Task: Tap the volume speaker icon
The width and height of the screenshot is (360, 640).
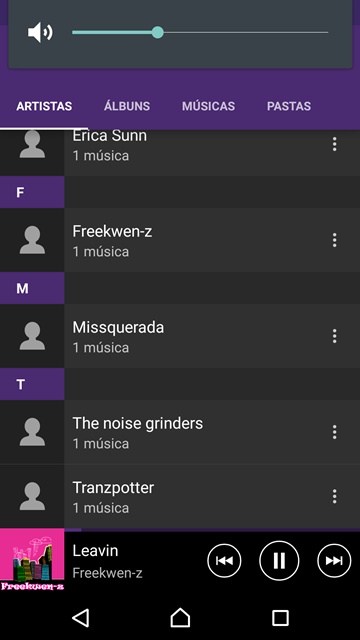Action: [x=40, y=32]
